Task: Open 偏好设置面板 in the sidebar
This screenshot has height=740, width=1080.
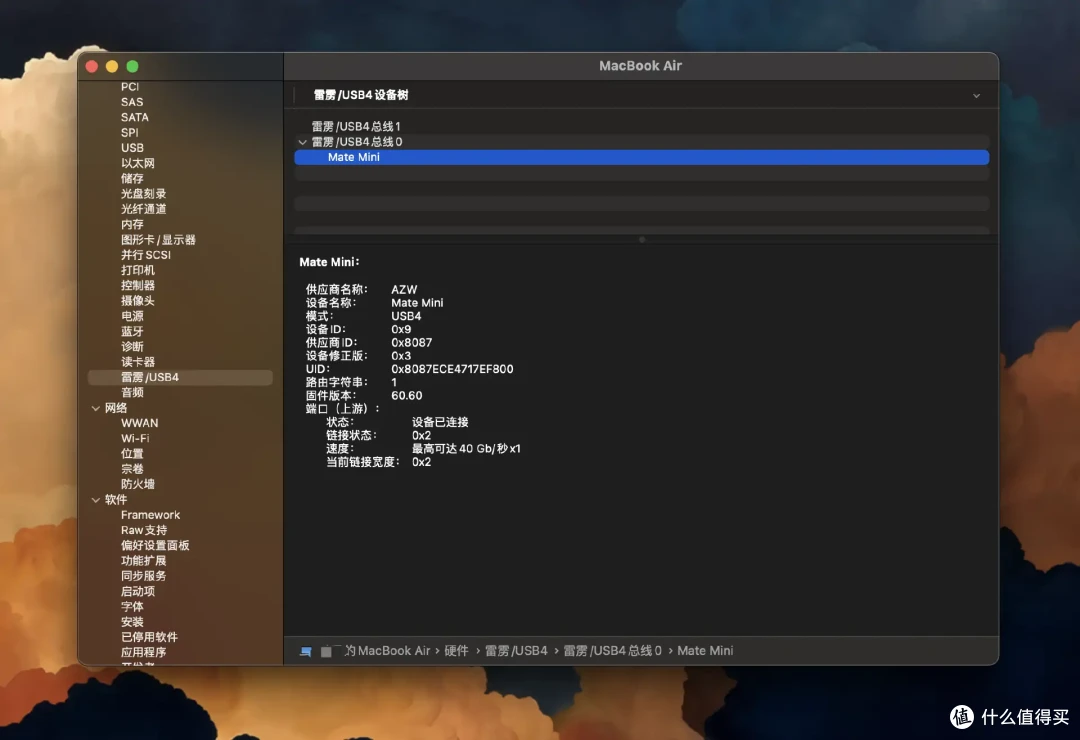Action: [x=155, y=545]
